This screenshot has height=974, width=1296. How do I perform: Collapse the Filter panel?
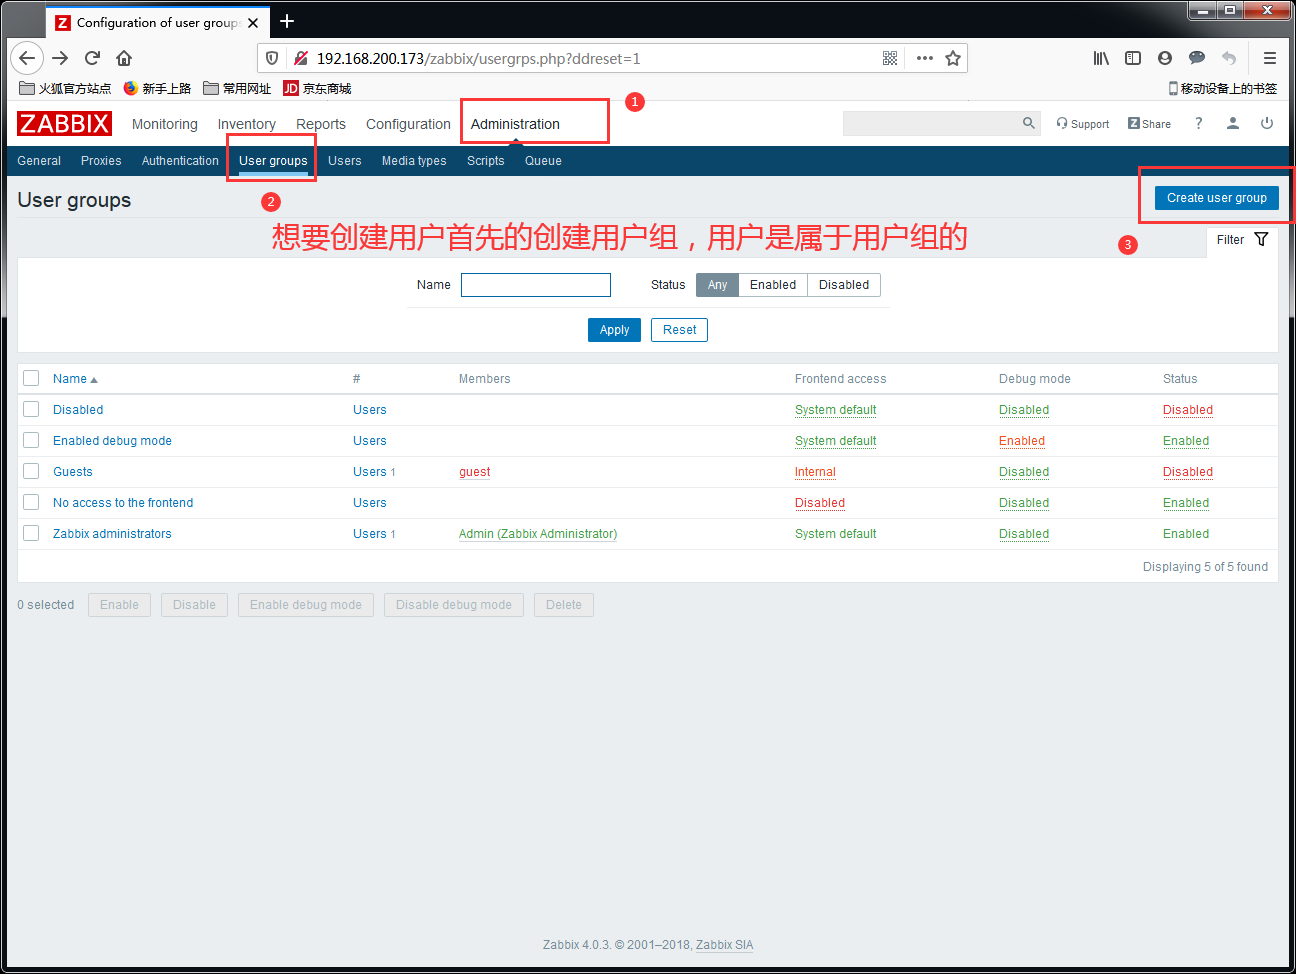1242,240
